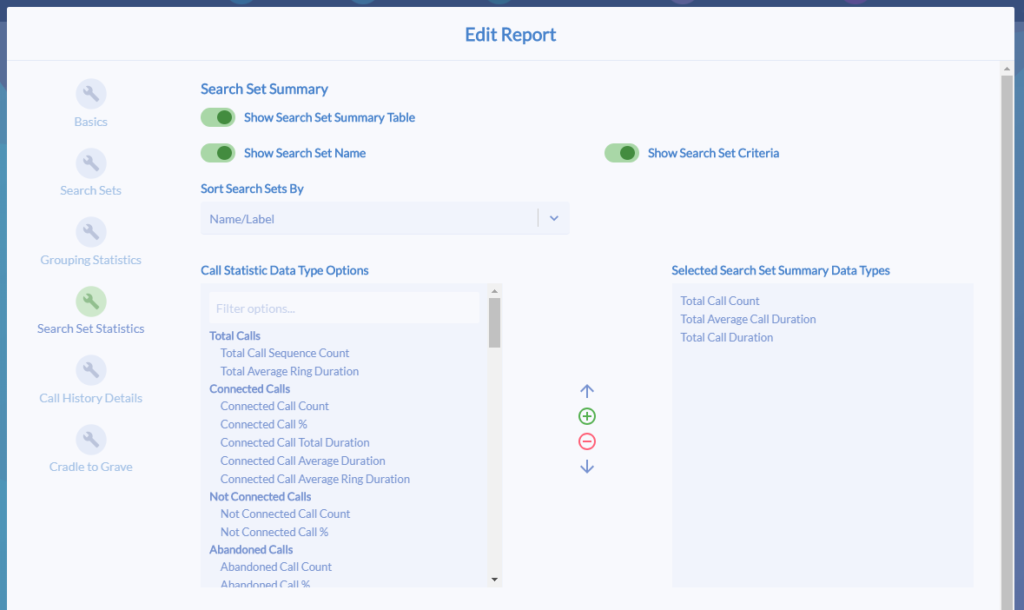Select Total Call Duration in selected list
Viewport: 1024px width, 610px height.
[726, 338]
